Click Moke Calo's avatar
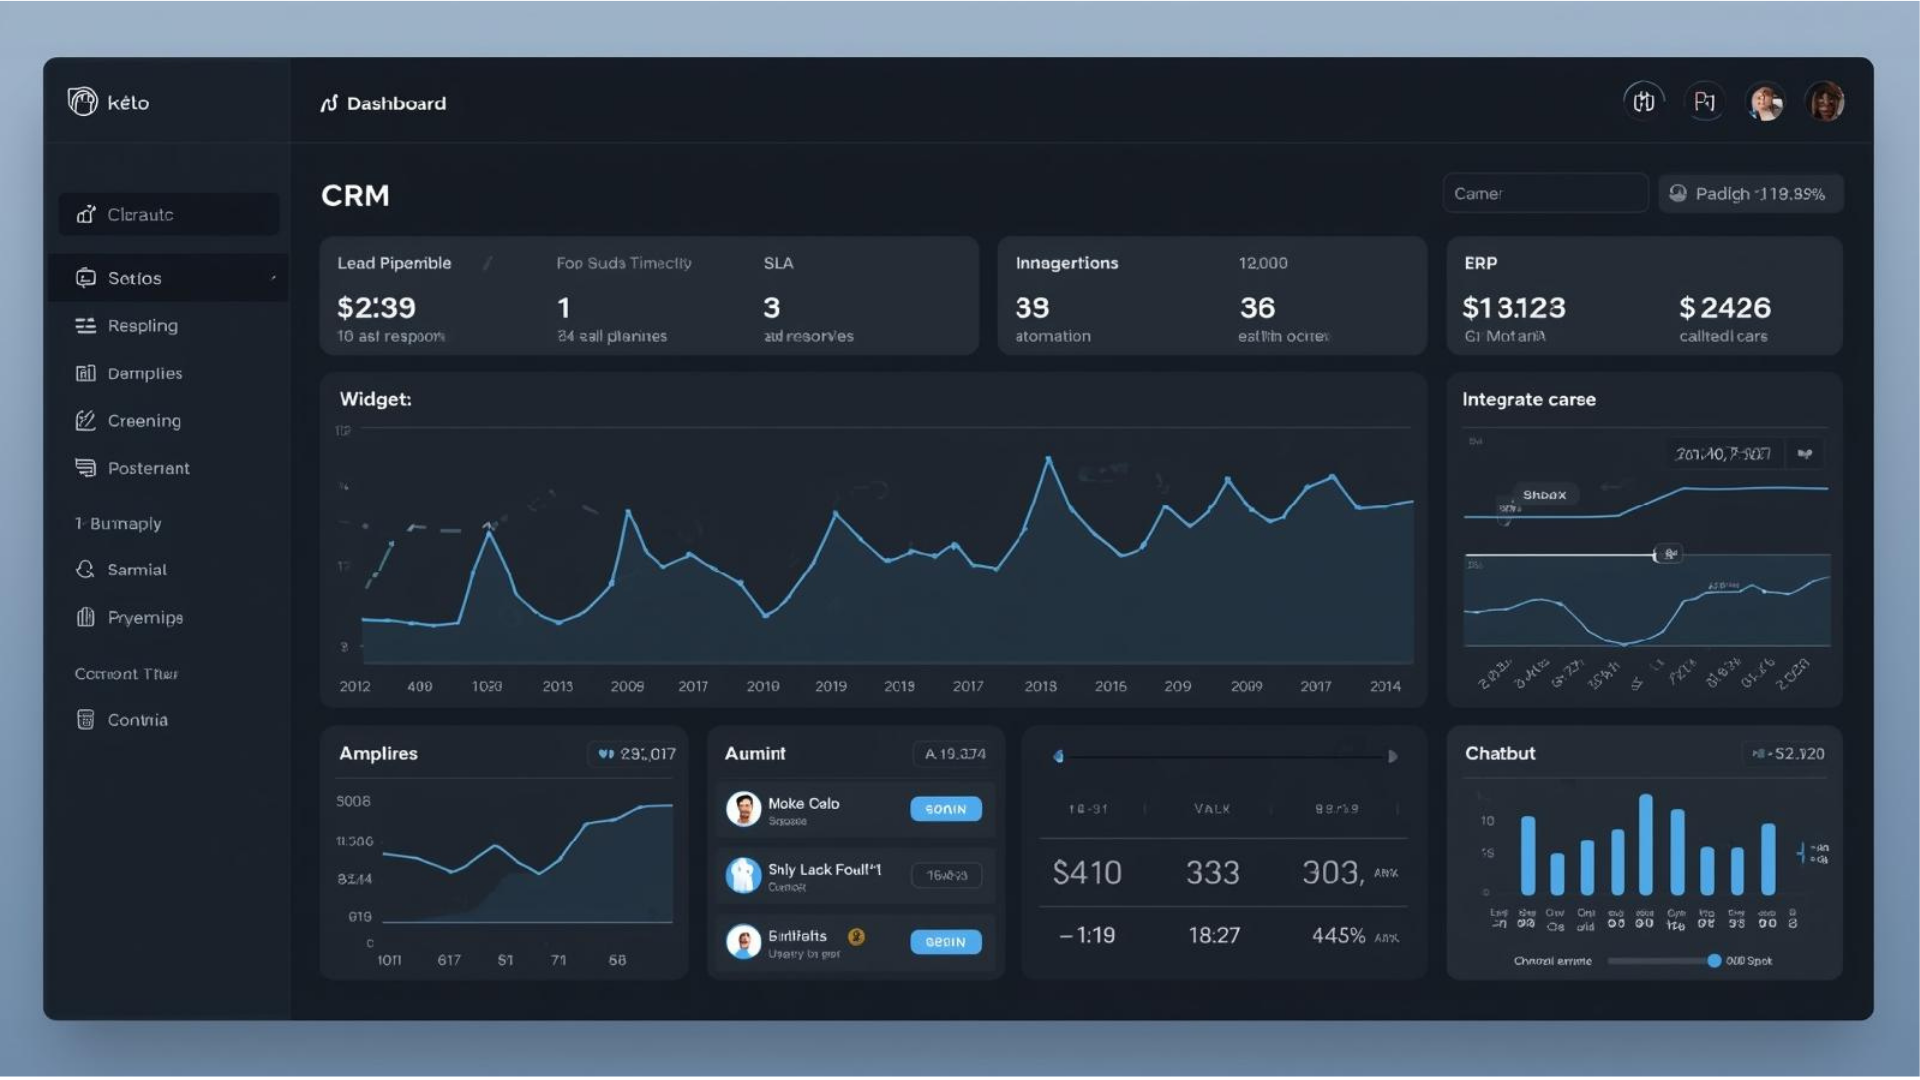Viewport: 1920px width, 1080px height. (743, 808)
